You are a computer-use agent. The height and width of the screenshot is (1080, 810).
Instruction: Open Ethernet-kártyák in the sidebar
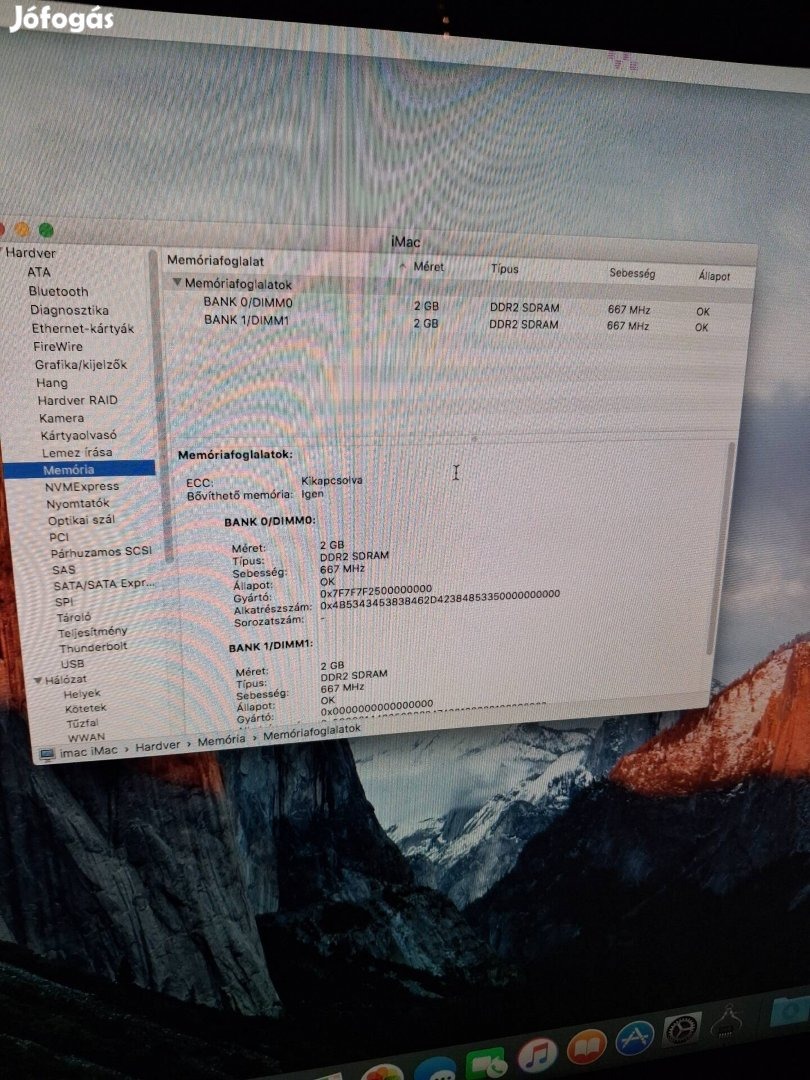coord(83,329)
